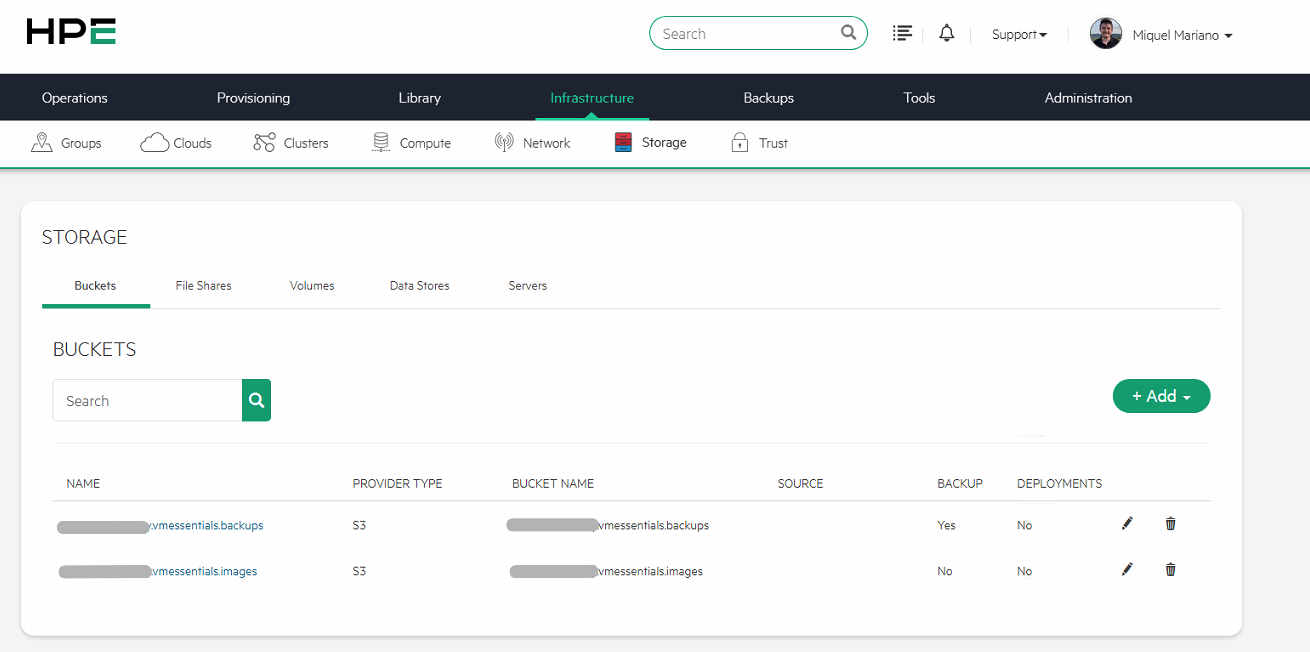Delete the vmessentials.backups bucket with trash icon
1310x652 pixels.
tap(1170, 524)
